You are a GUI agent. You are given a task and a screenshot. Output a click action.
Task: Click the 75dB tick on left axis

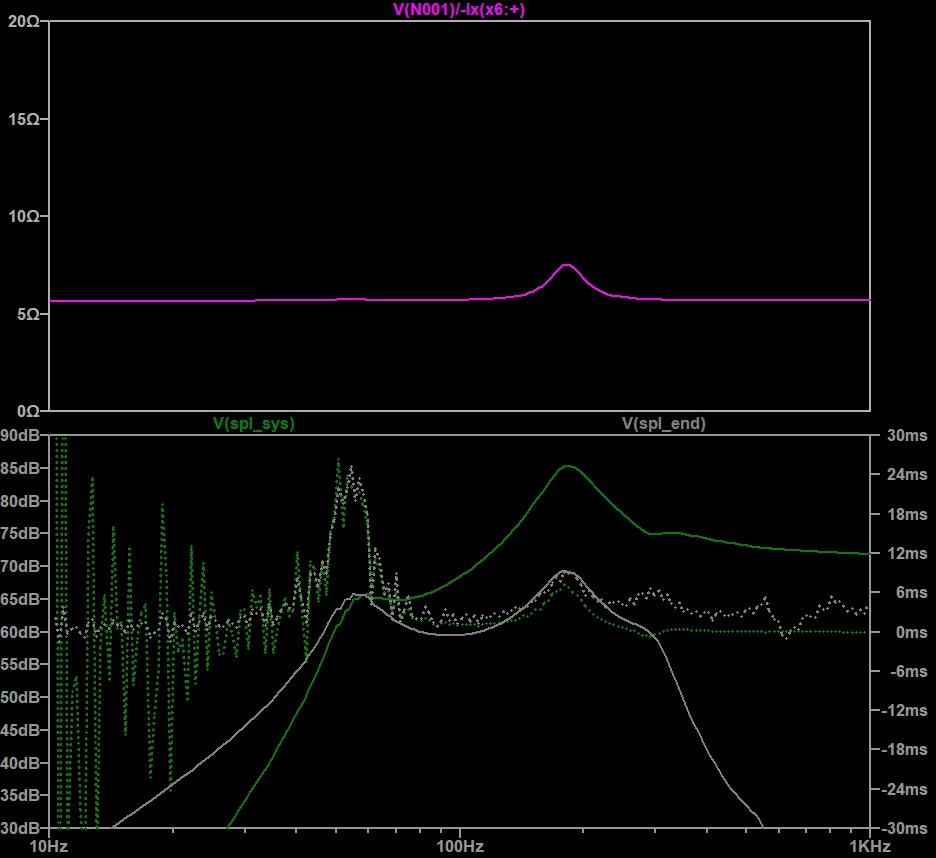click(x=21, y=534)
